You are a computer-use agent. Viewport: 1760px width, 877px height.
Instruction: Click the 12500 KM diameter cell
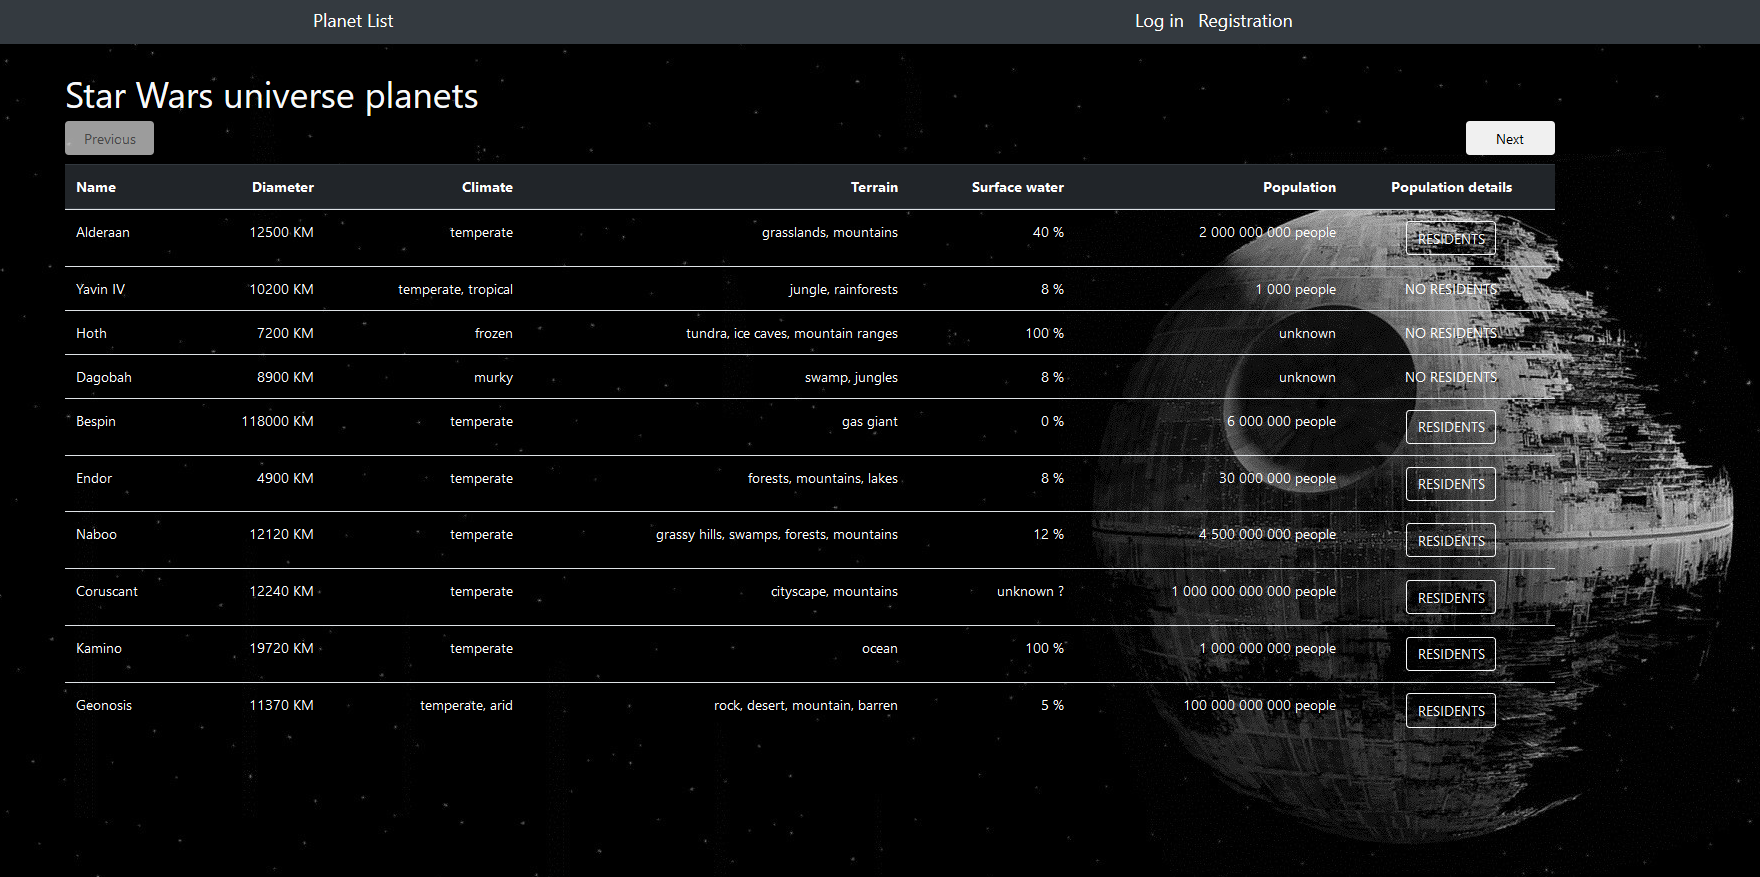click(x=281, y=232)
